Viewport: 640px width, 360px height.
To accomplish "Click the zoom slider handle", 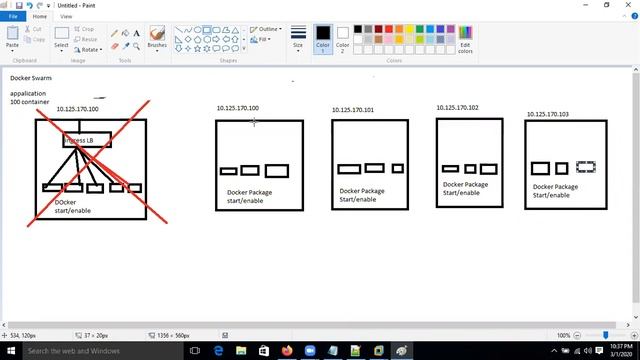I will coord(606,335).
